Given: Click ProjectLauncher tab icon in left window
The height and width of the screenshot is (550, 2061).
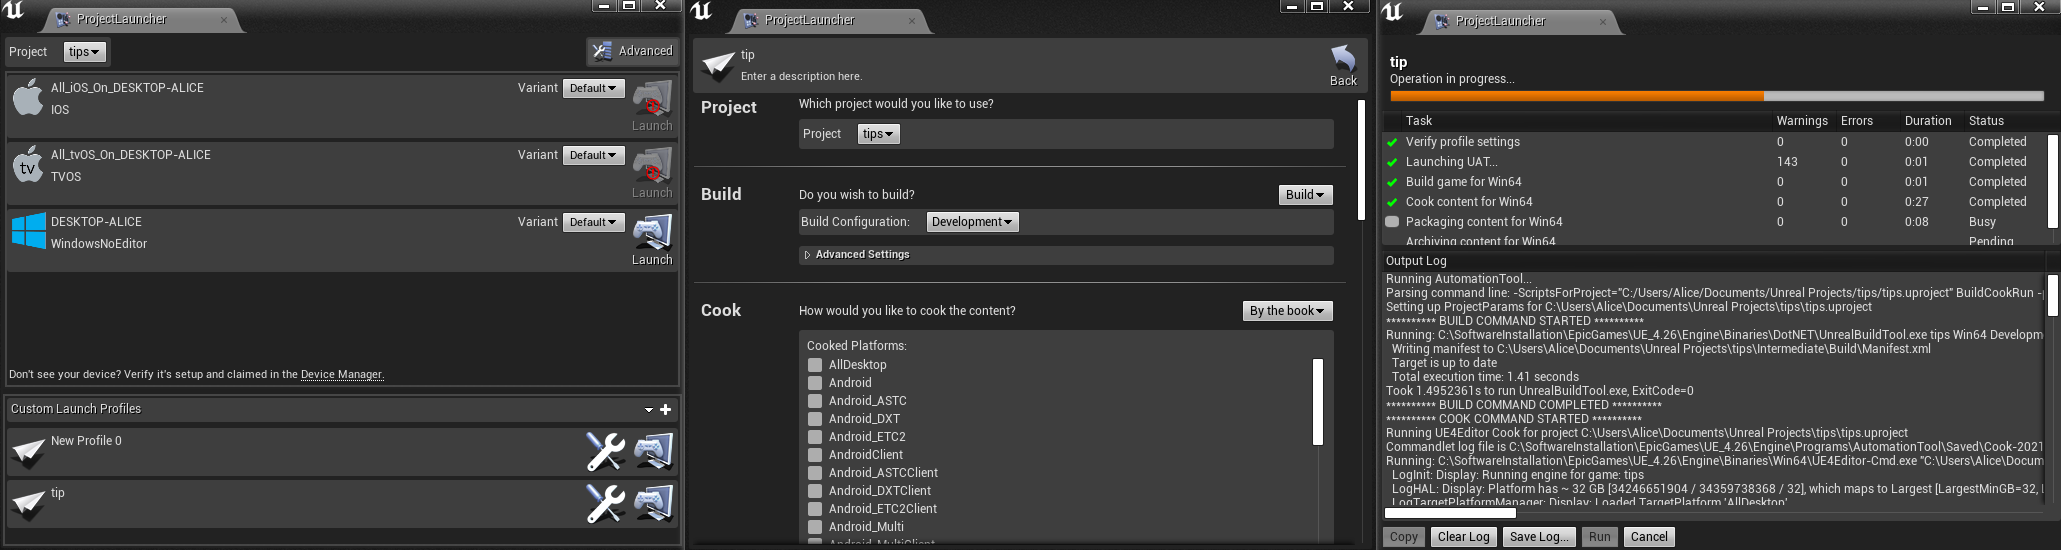Looking at the screenshot, I should pyautogui.click(x=63, y=19).
